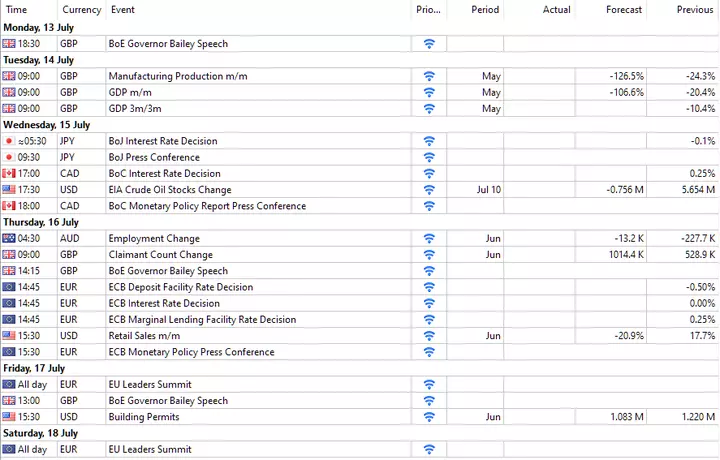Image resolution: width=720 pixels, height=460 pixels.
Task: Click the priority icon for BoJ Interest Rate Decision
Action: (429, 141)
